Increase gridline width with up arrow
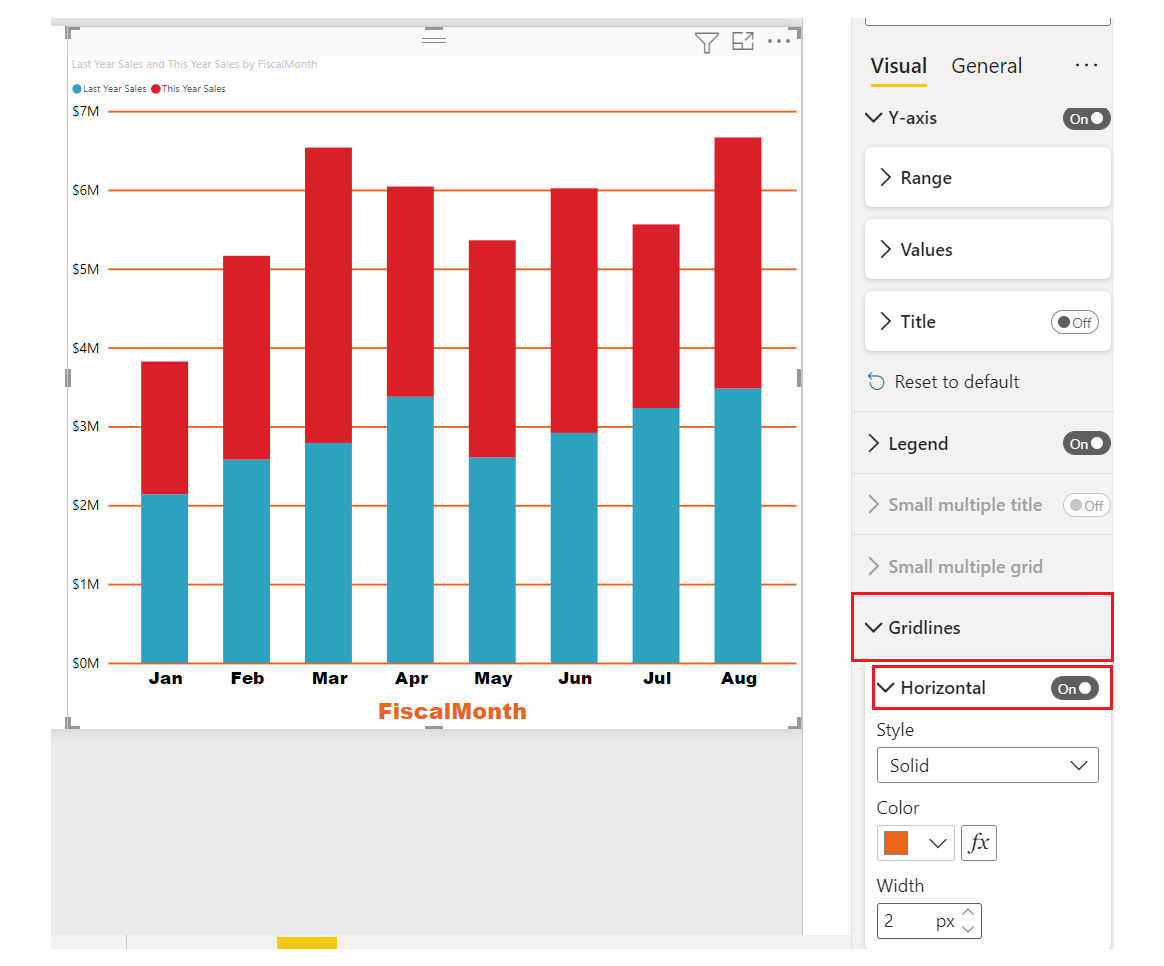 (x=968, y=913)
